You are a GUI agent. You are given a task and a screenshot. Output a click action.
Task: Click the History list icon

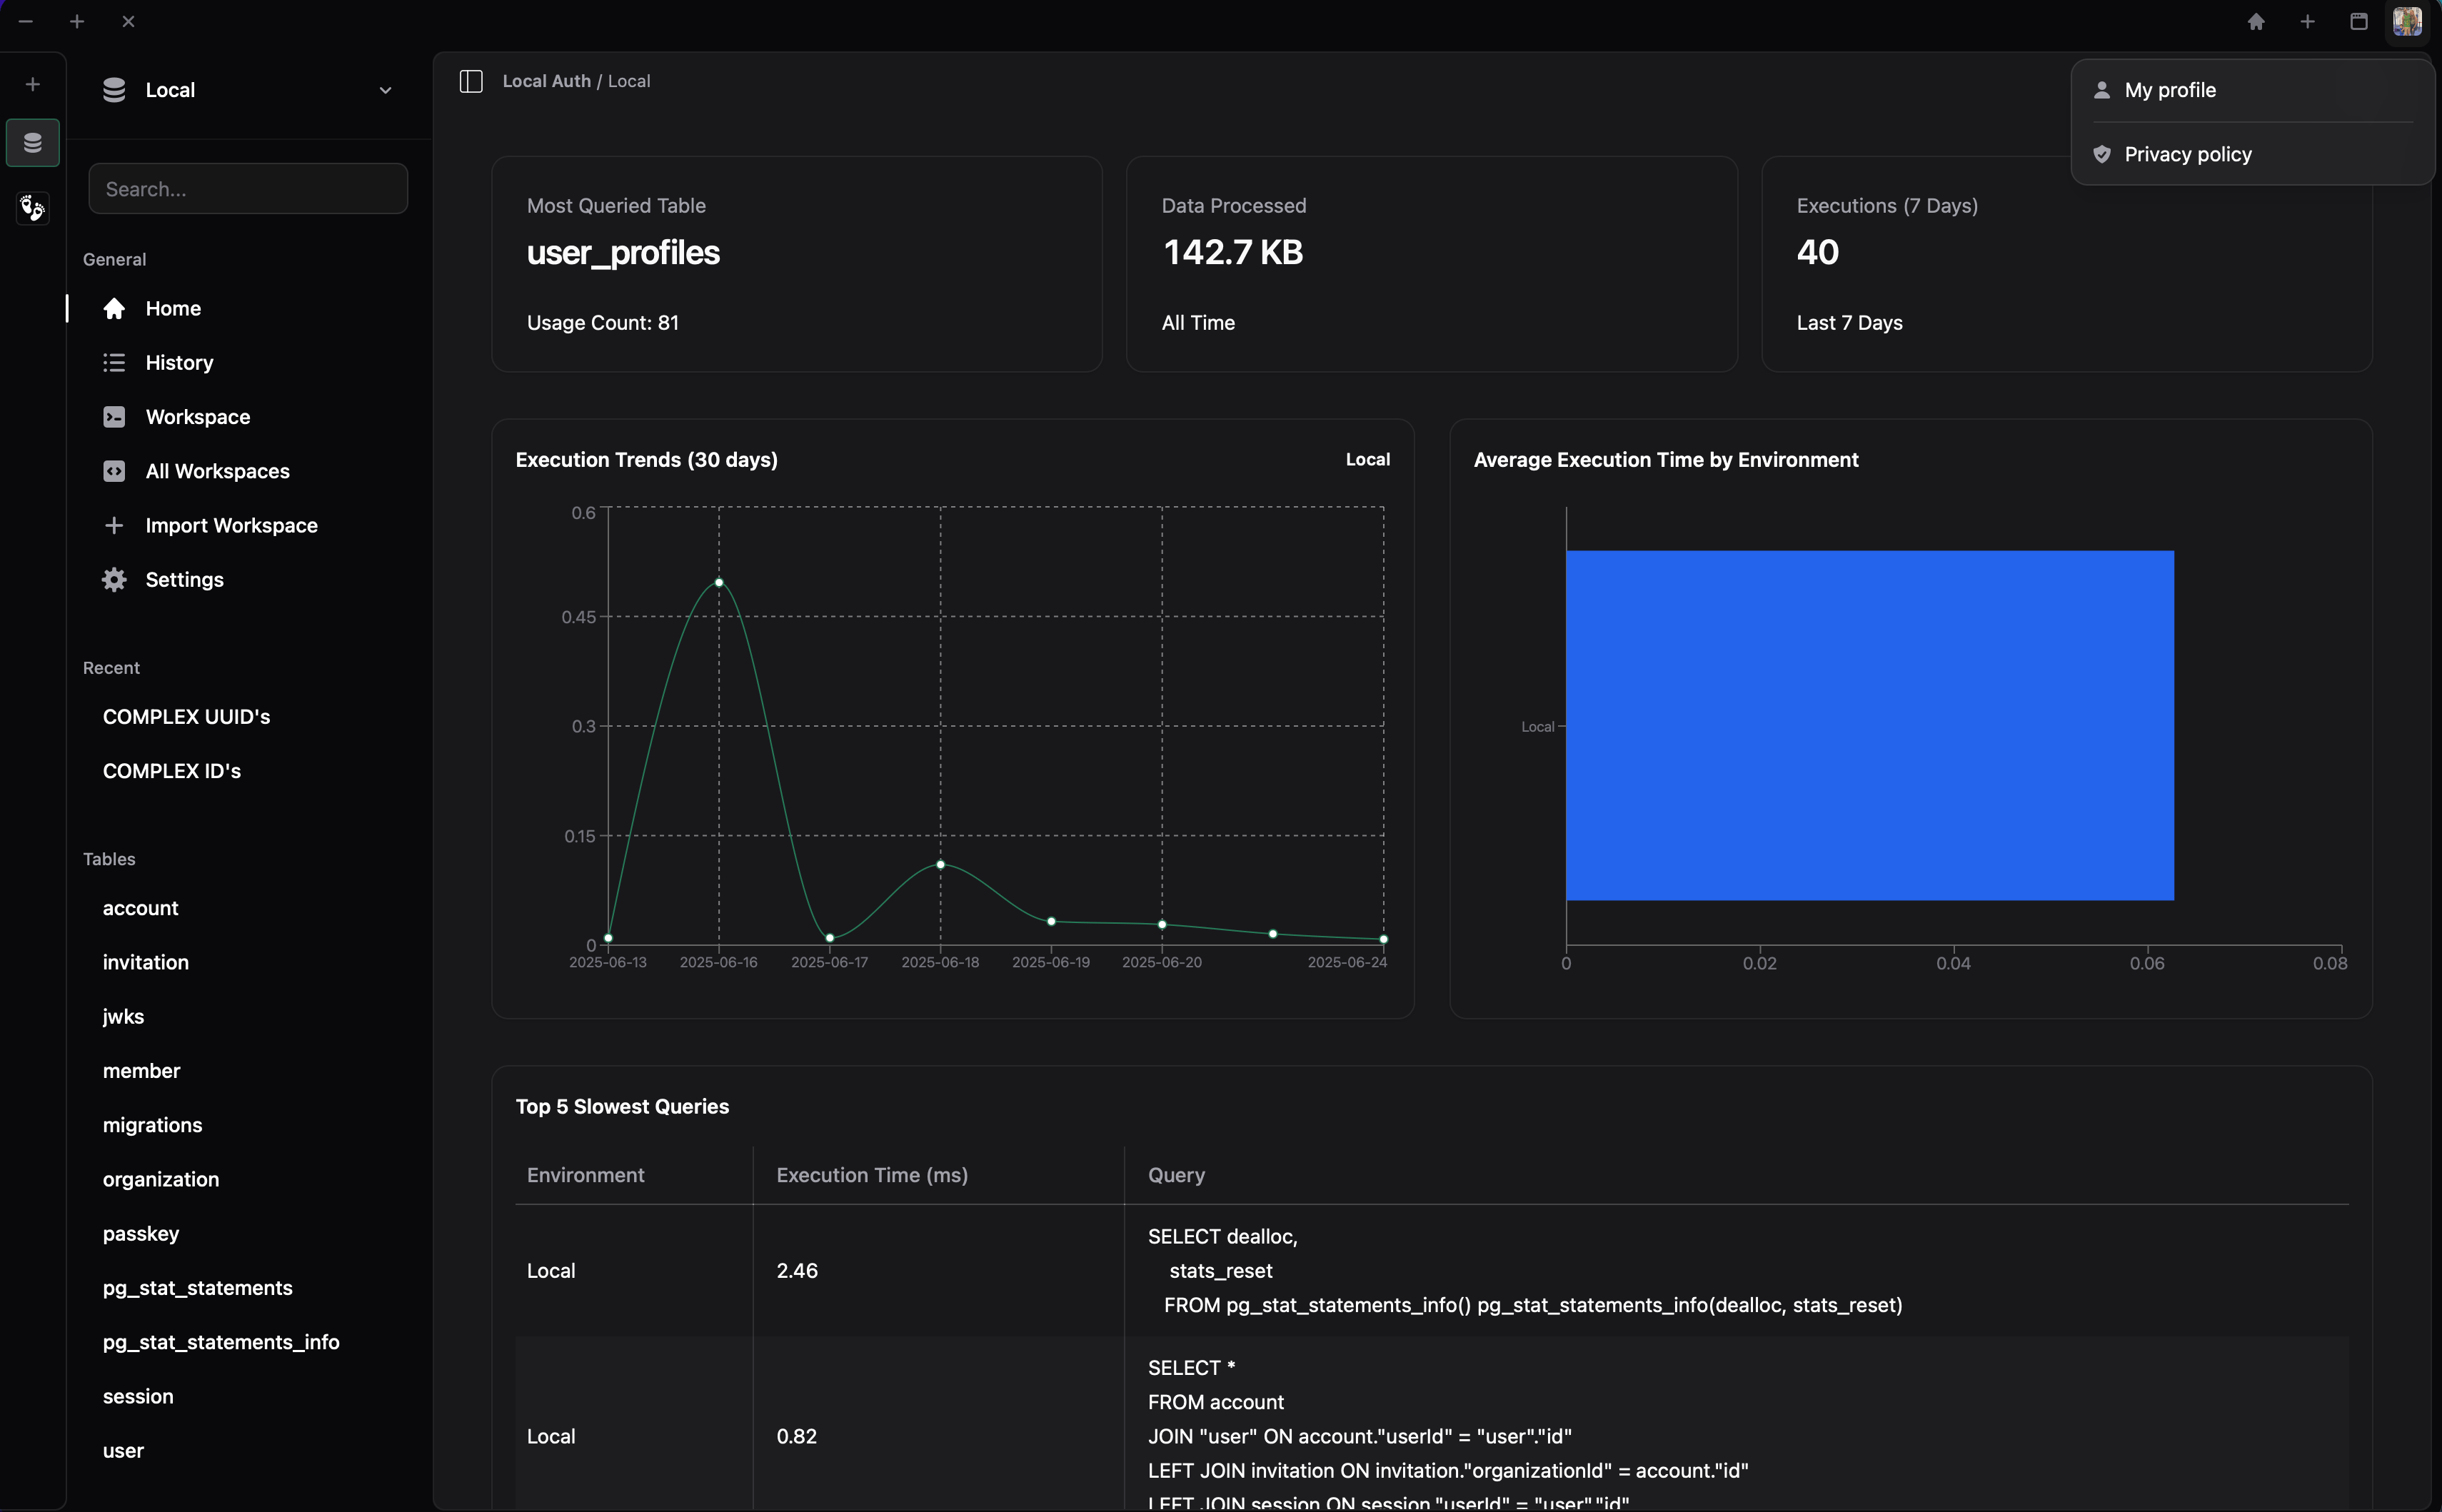coord(114,363)
